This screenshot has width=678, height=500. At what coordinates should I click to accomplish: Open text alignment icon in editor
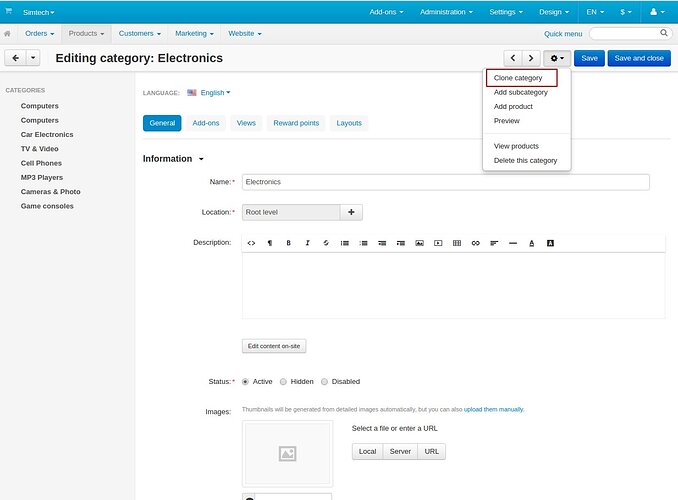coord(494,243)
